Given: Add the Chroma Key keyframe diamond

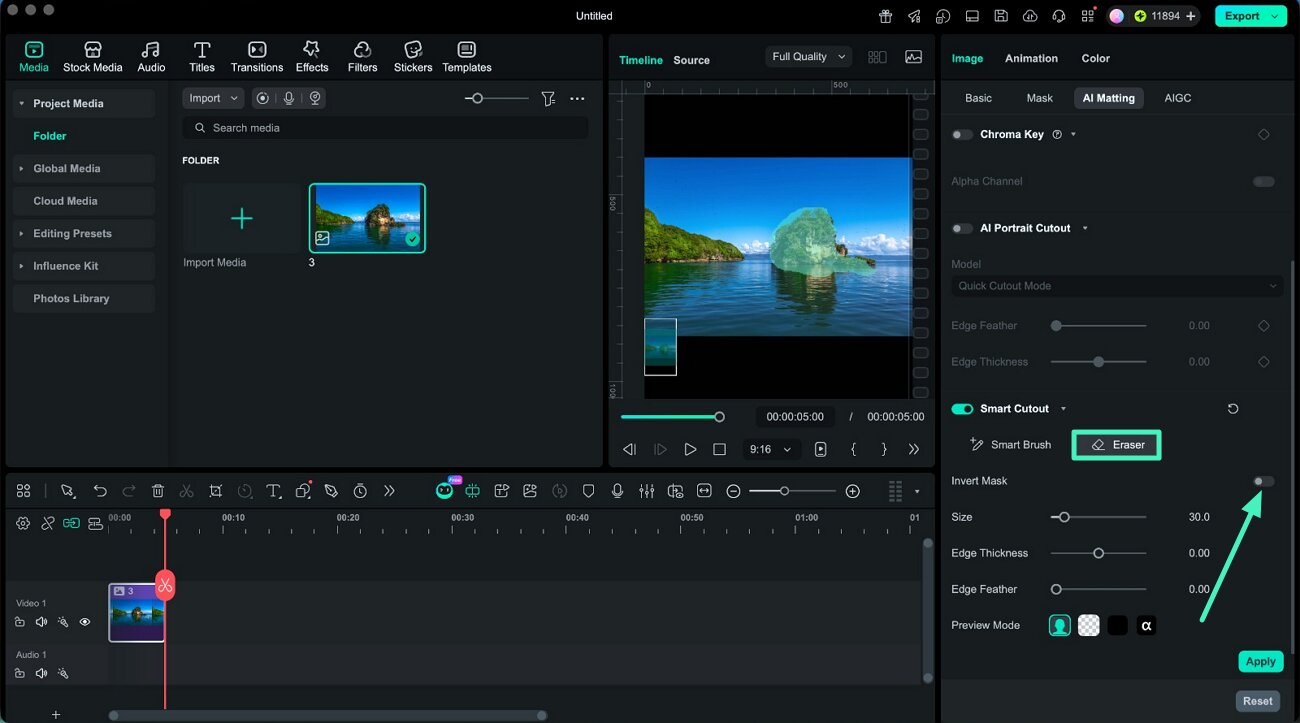Looking at the screenshot, I should (x=1264, y=134).
